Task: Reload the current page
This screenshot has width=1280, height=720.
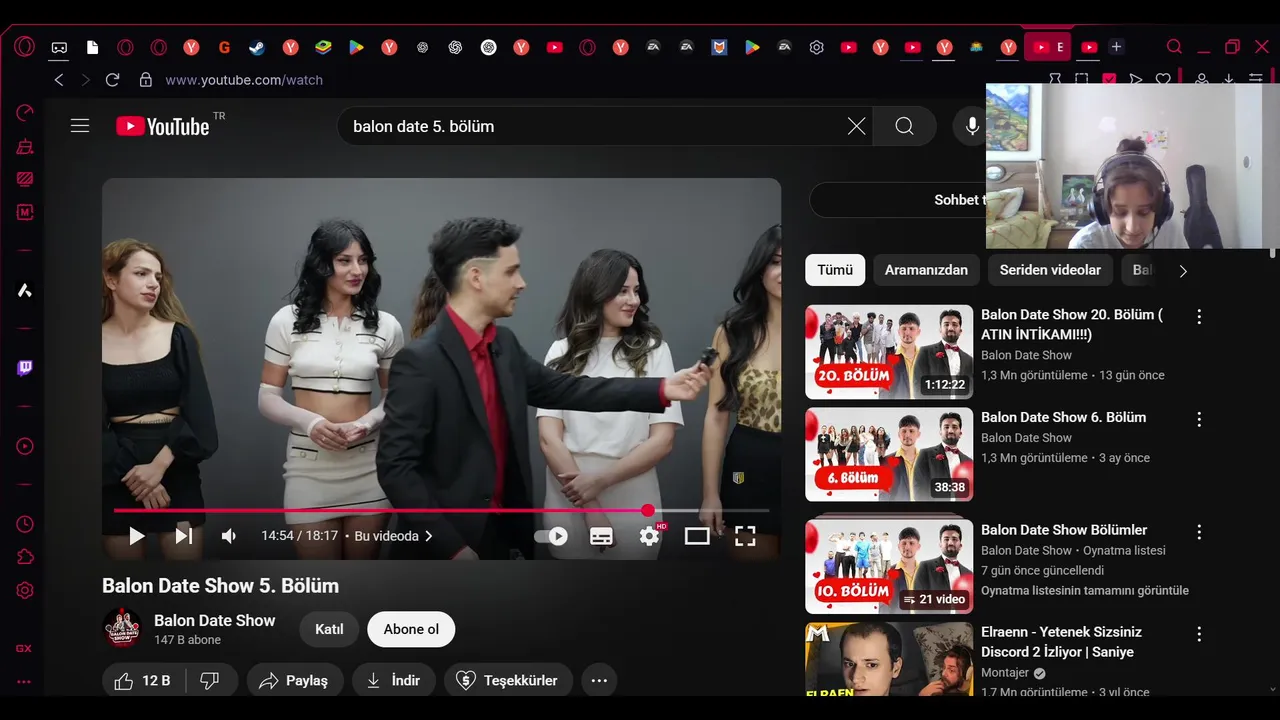Action: coord(112,80)
